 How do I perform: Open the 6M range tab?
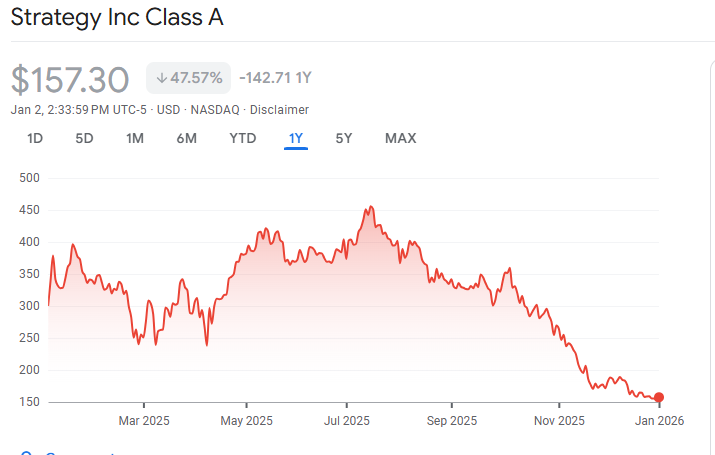(187, 138)
